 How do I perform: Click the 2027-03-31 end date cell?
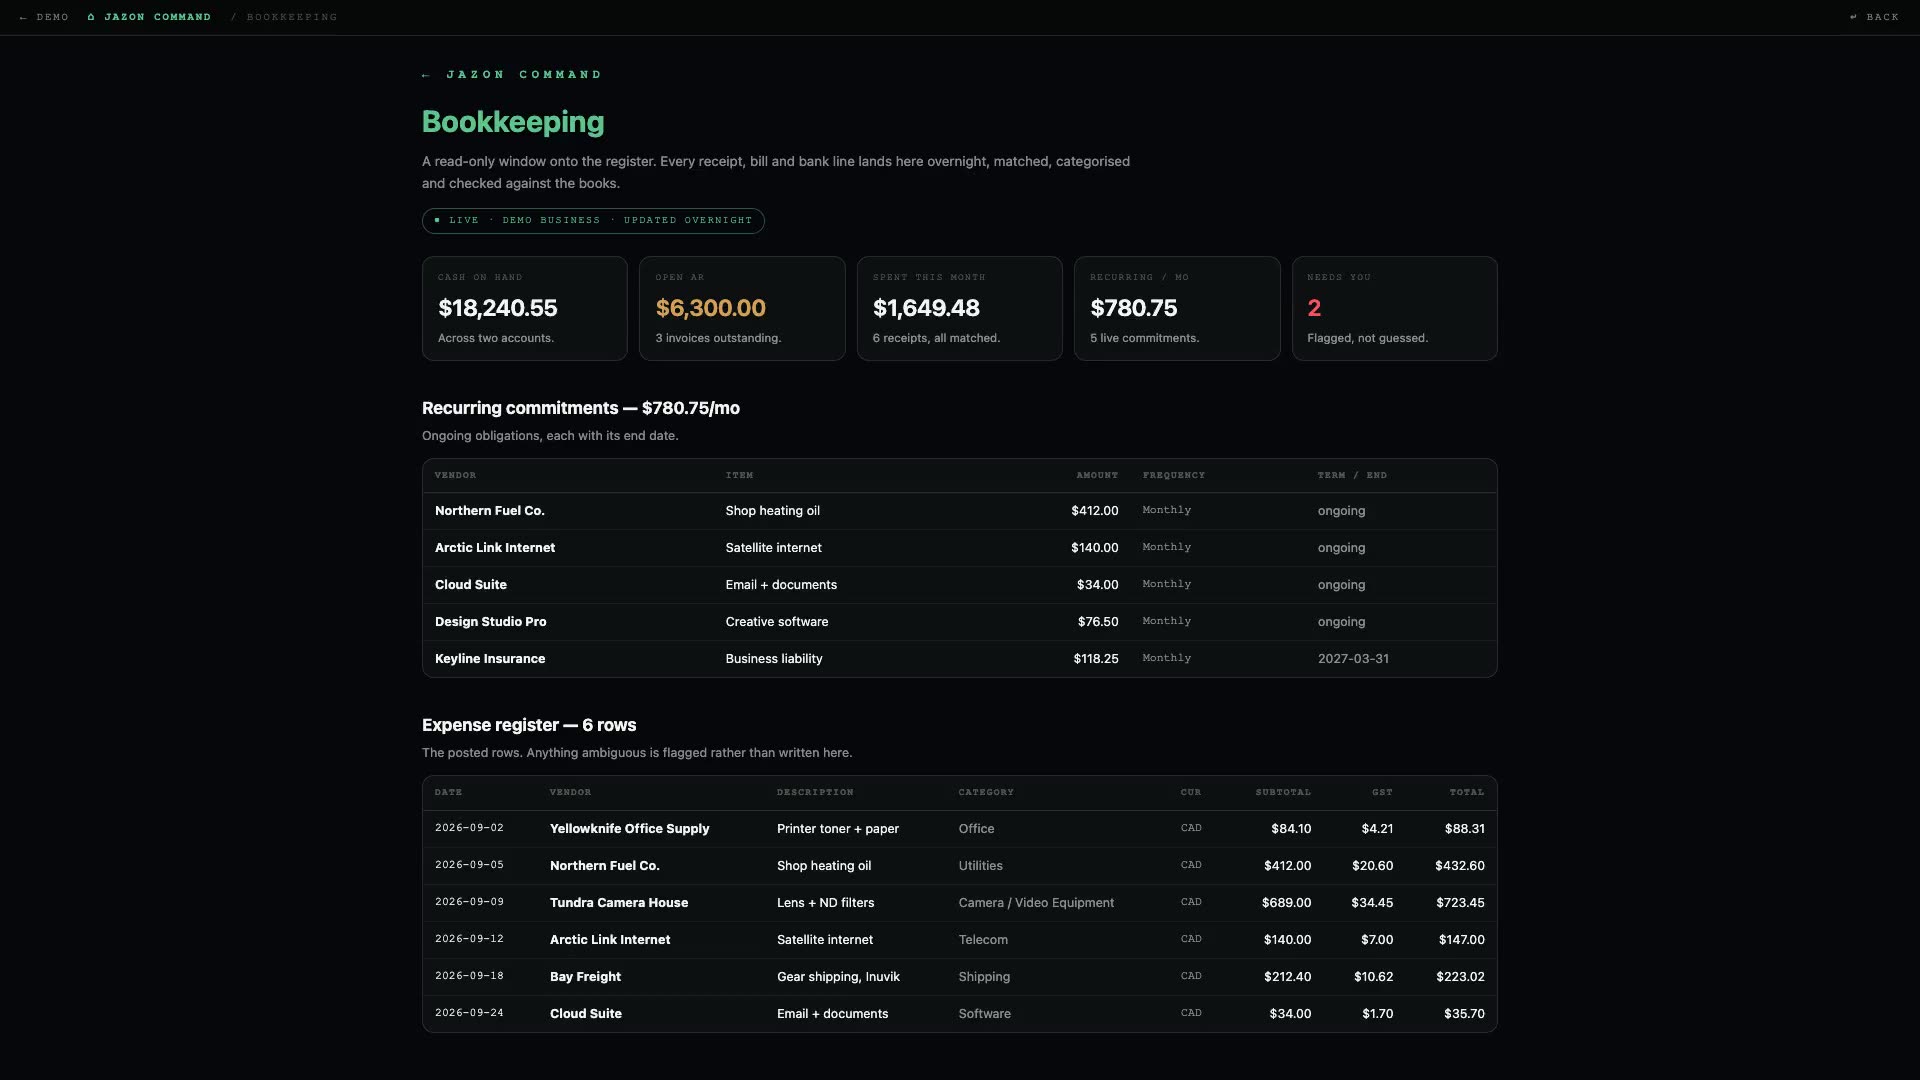pyautogui.click(x=1353, y=659)
